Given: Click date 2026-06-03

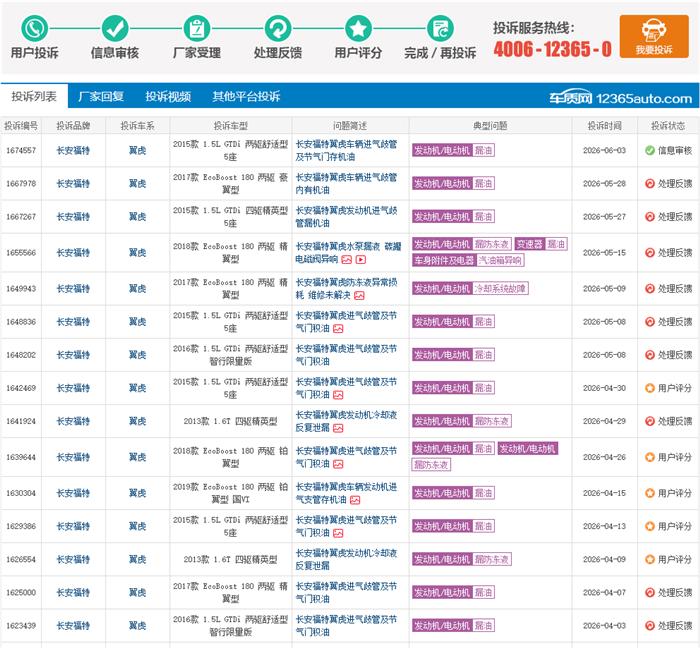Looking at the screenshot, I should pos(604,150).
